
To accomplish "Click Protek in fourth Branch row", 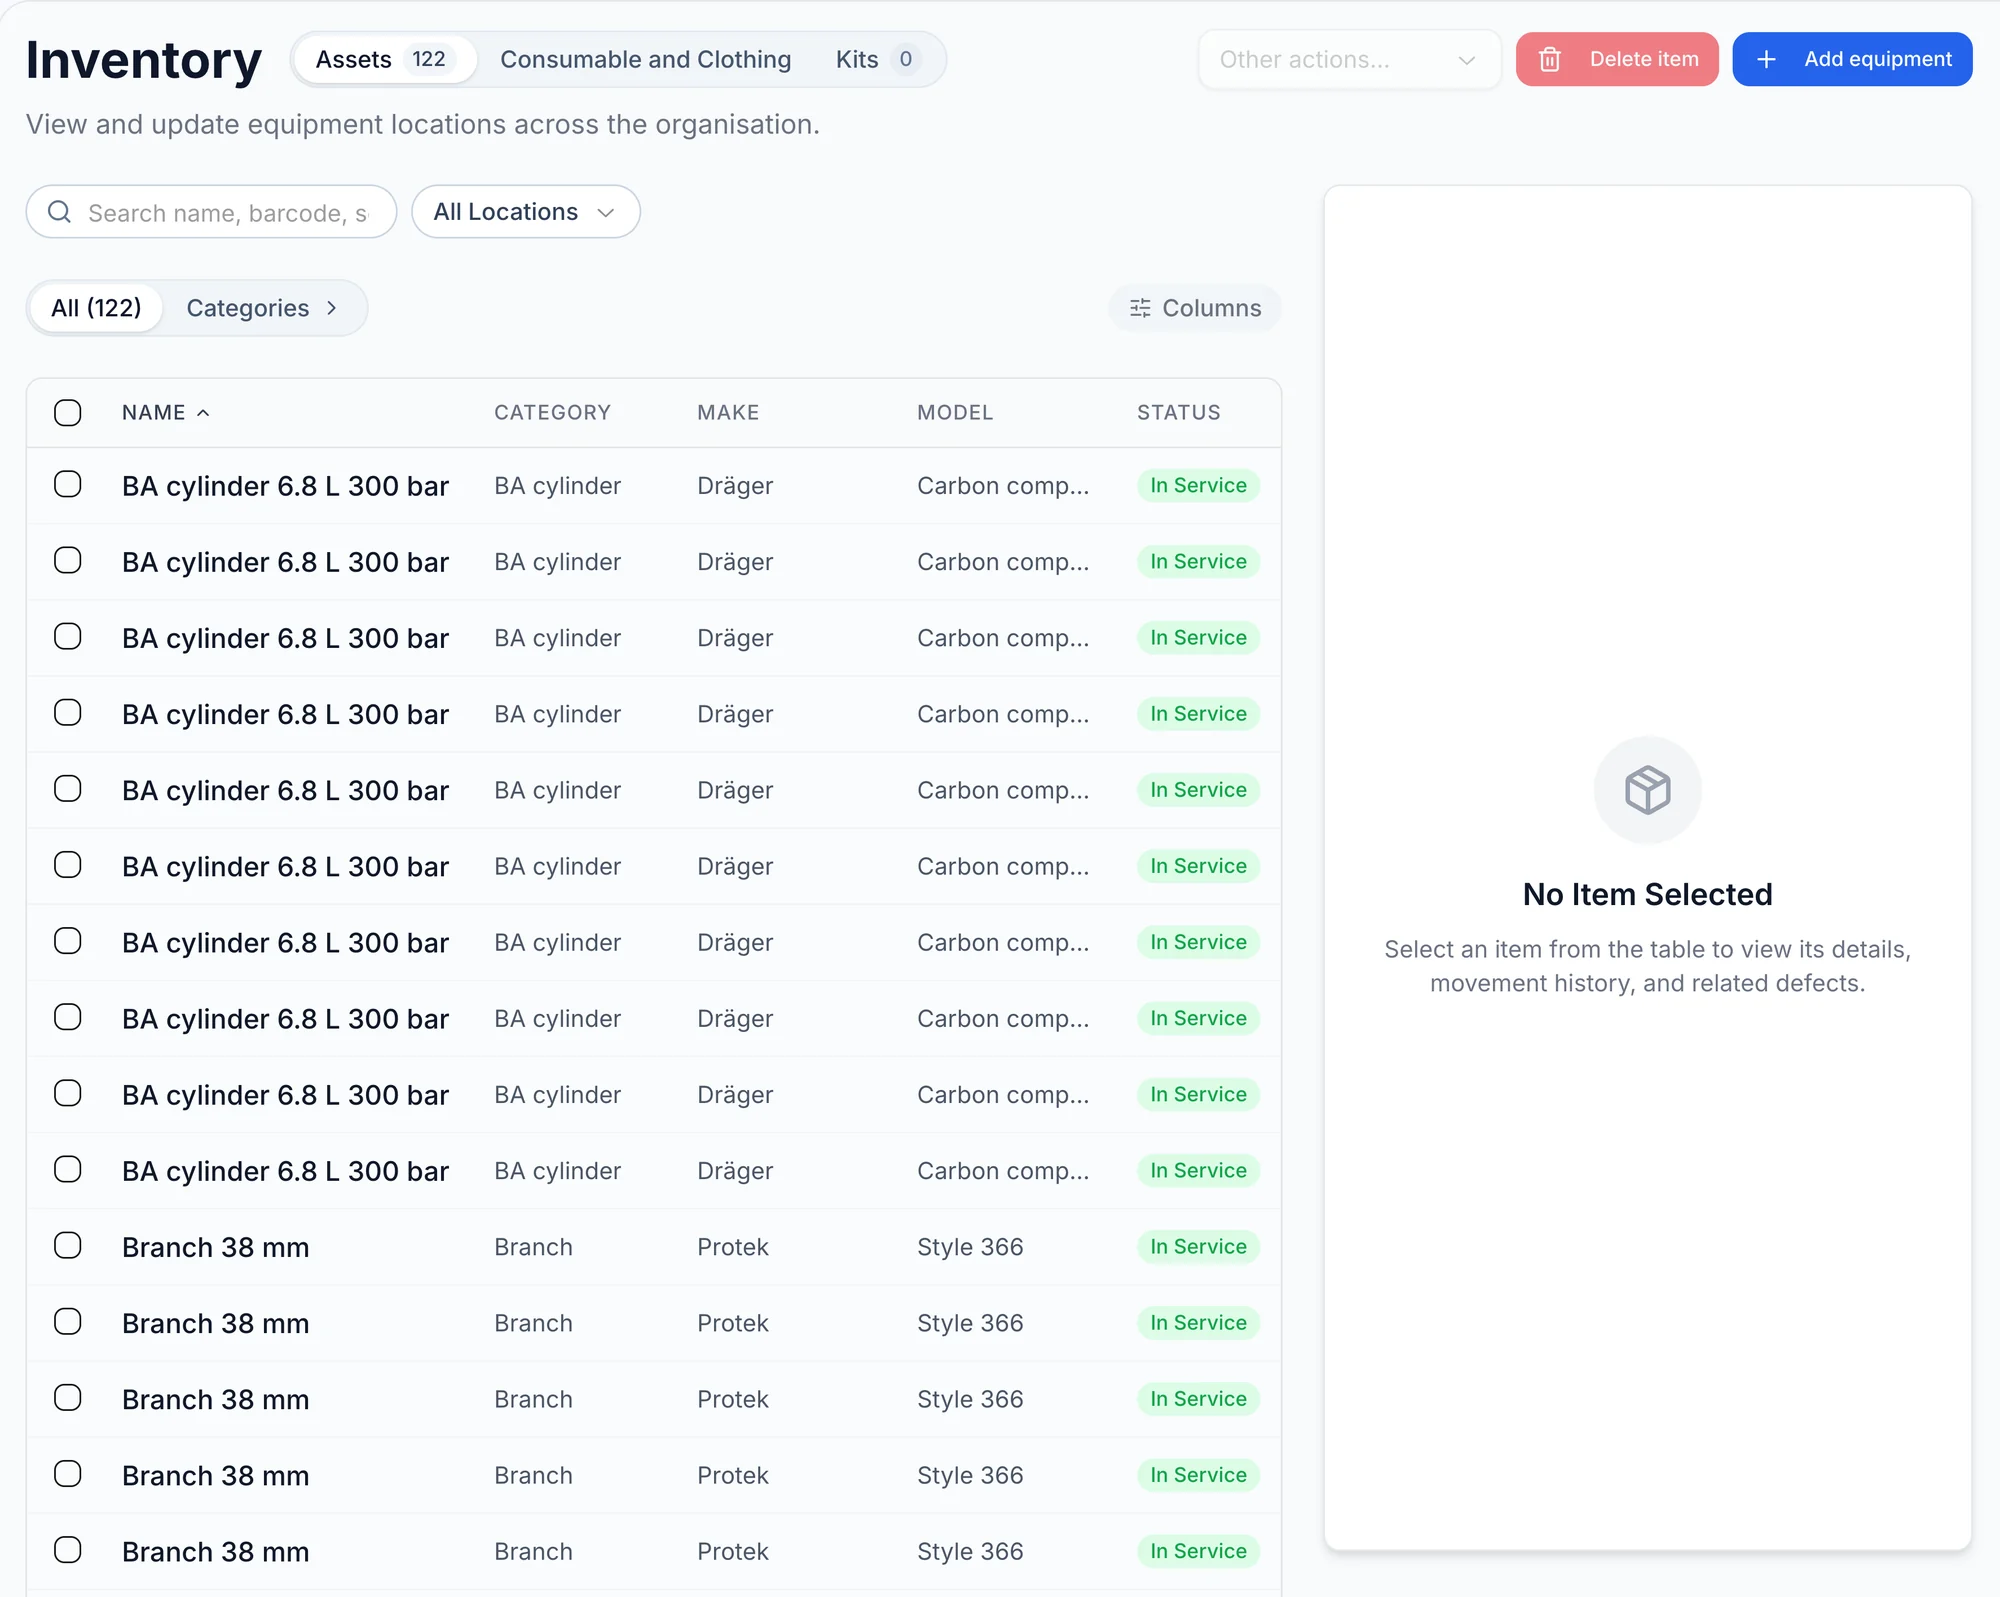I will [x=732, y=1475].
